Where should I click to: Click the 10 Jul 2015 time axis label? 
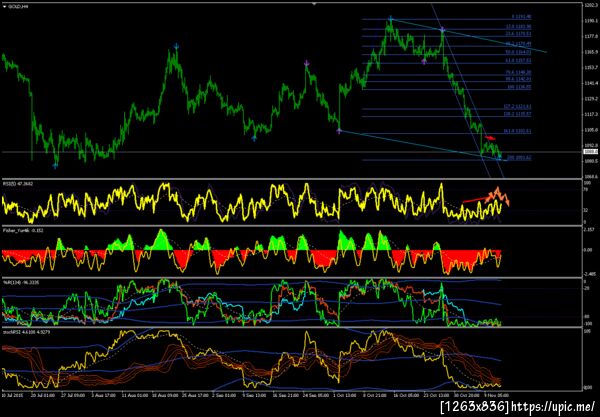click(11, 395)
